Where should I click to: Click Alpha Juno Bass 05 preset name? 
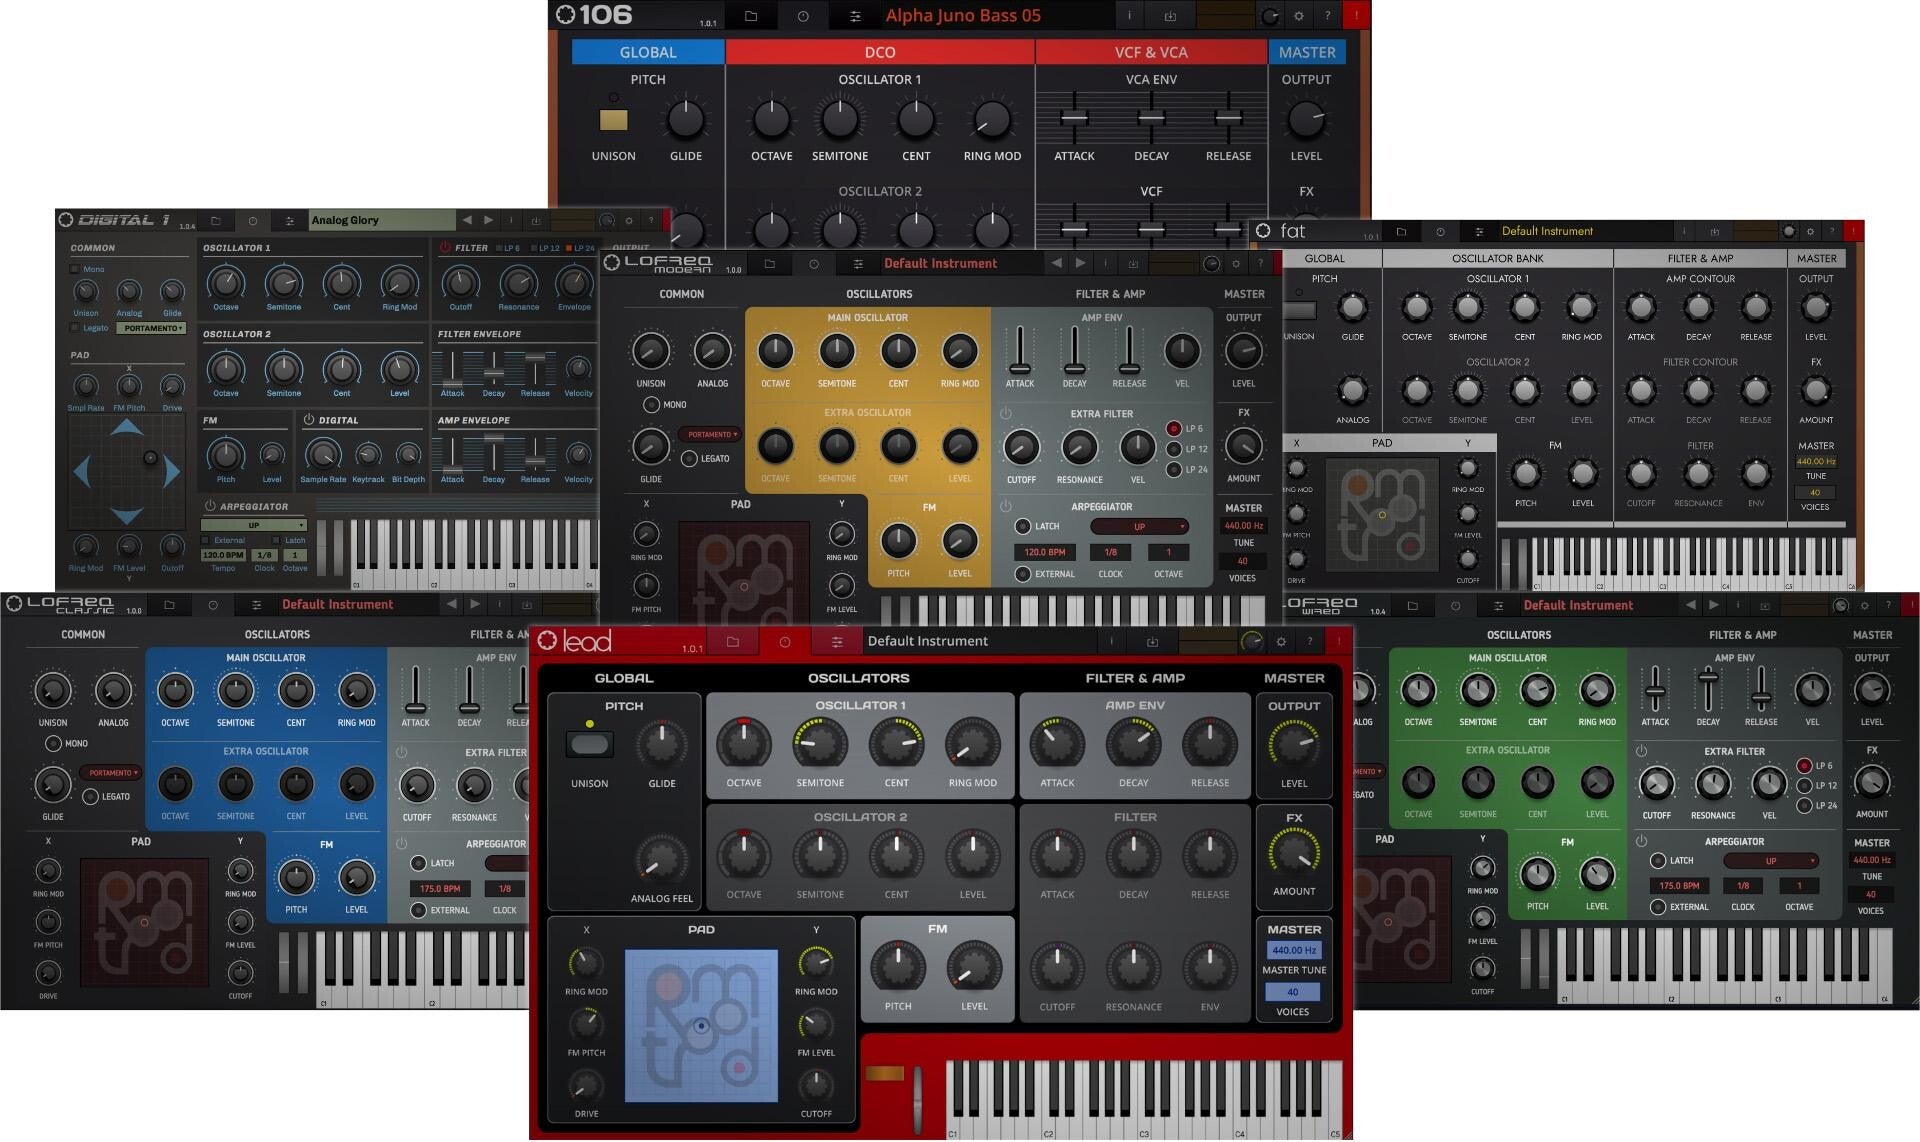point(962,16)
